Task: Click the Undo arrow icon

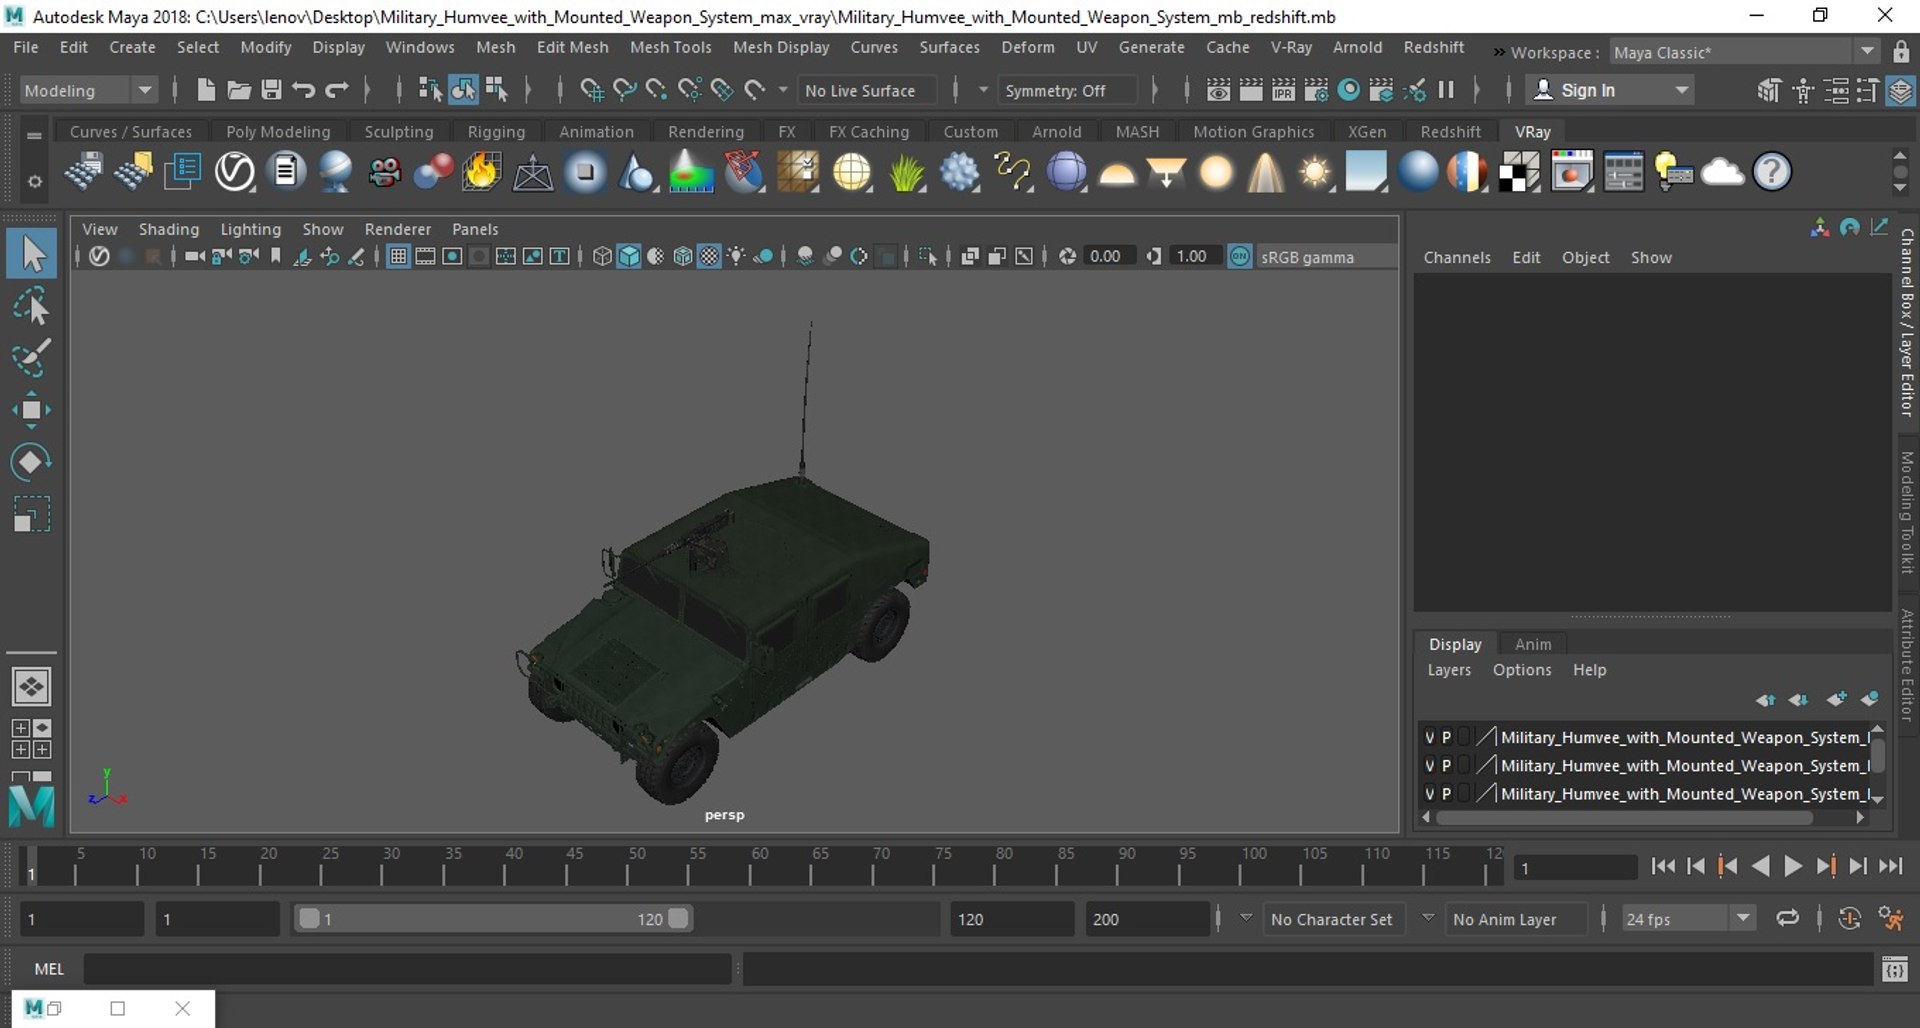Action: [x=304, y=90]
